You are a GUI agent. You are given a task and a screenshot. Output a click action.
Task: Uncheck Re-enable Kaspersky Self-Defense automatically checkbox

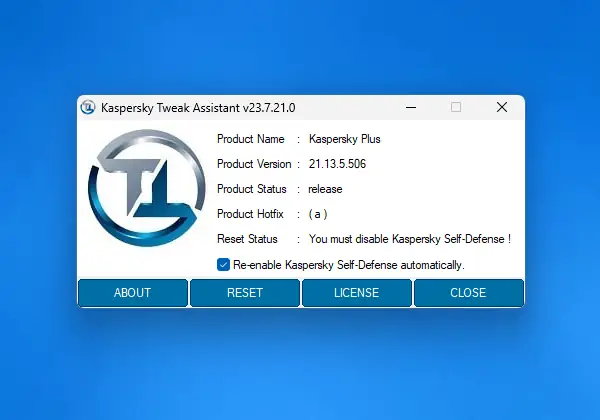tap(223, 265)
